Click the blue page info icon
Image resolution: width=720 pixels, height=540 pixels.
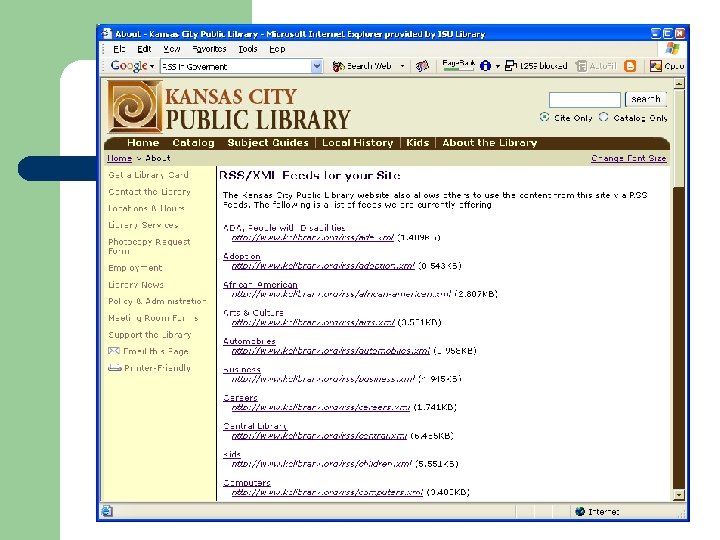485,66
